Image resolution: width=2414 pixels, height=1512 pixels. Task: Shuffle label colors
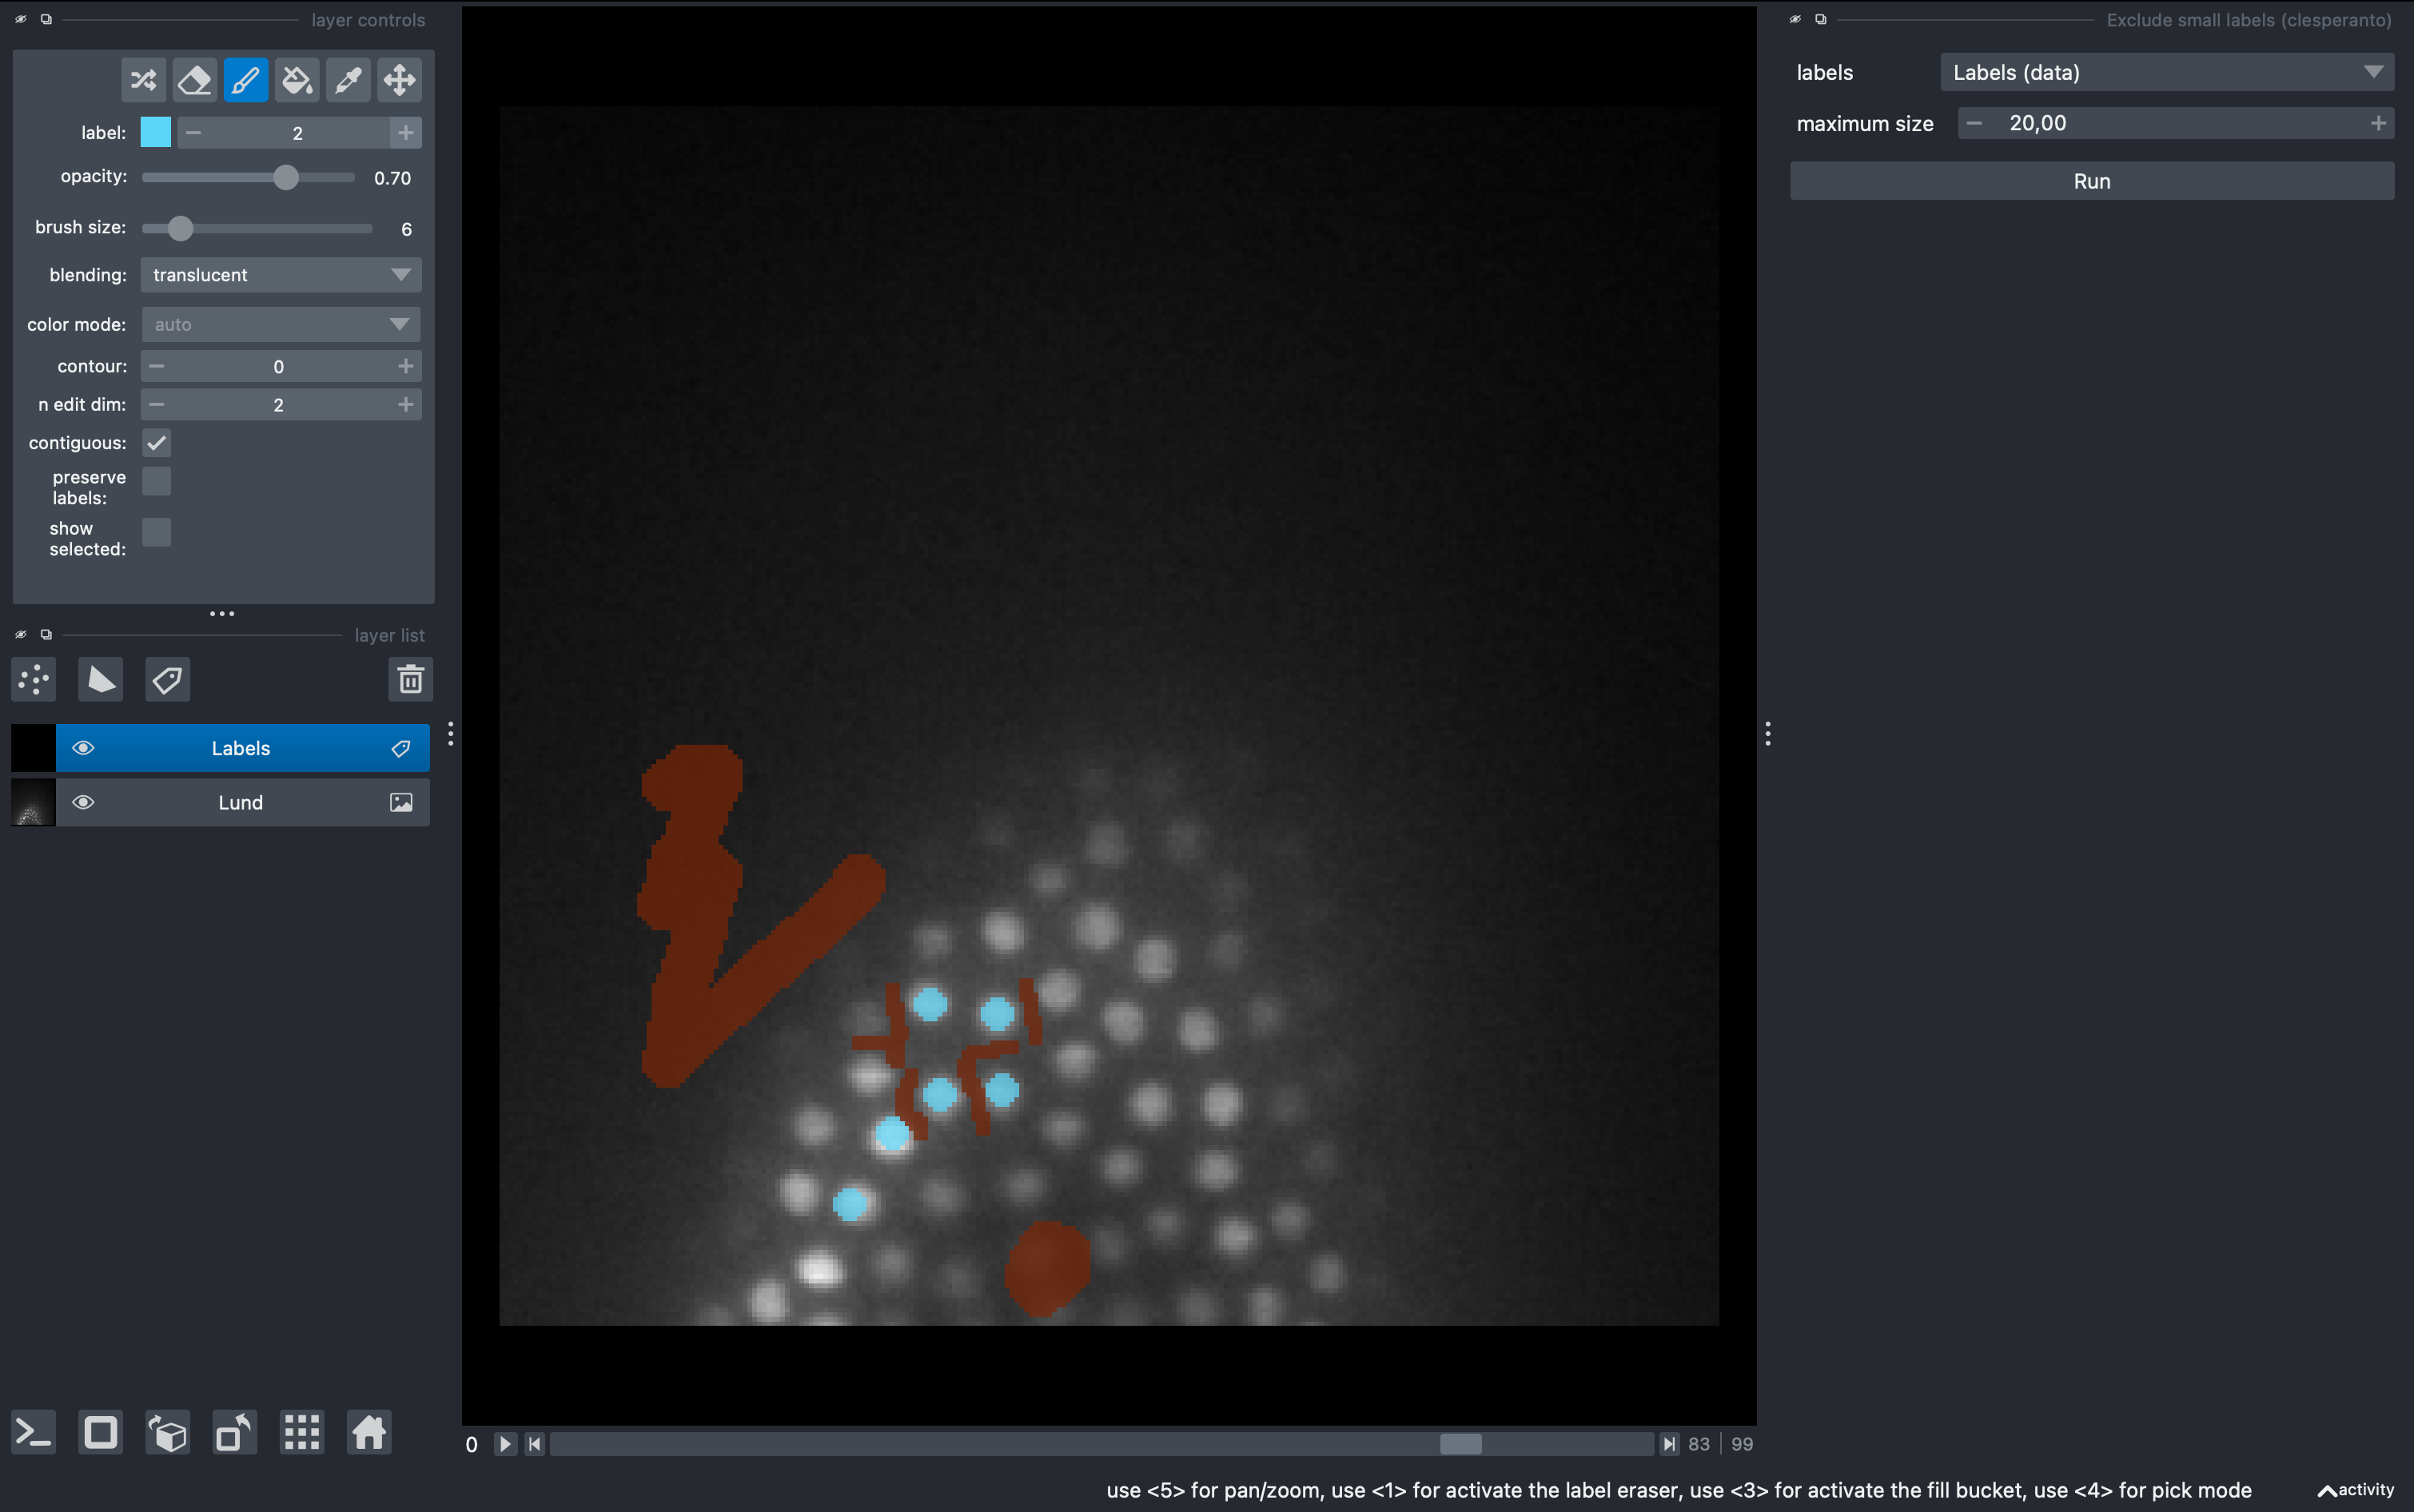pos(143,80)
